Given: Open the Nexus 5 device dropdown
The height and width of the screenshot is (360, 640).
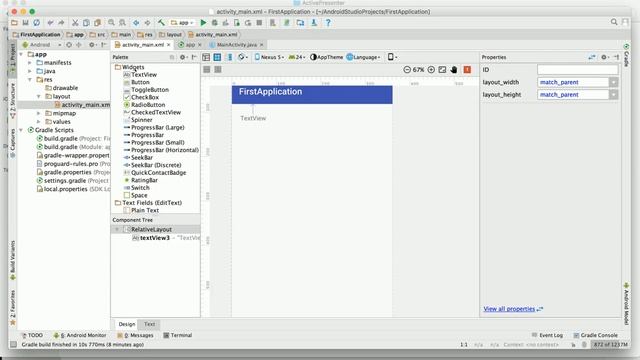Looking at the screenshot, I should point(269,57).
